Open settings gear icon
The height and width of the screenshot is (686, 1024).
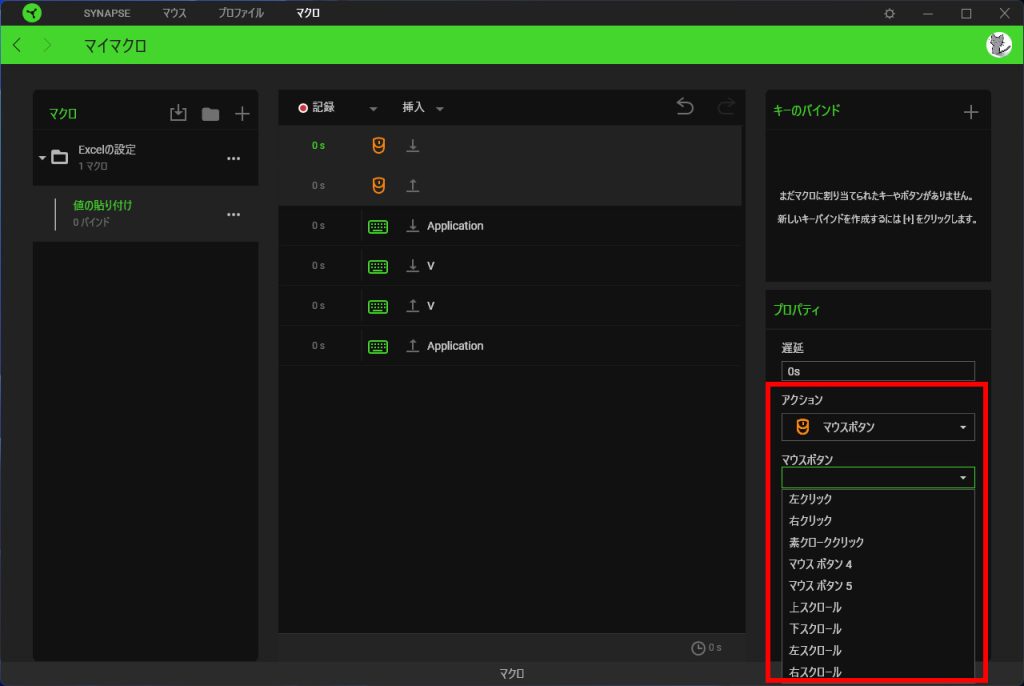(x=889, y=13)
